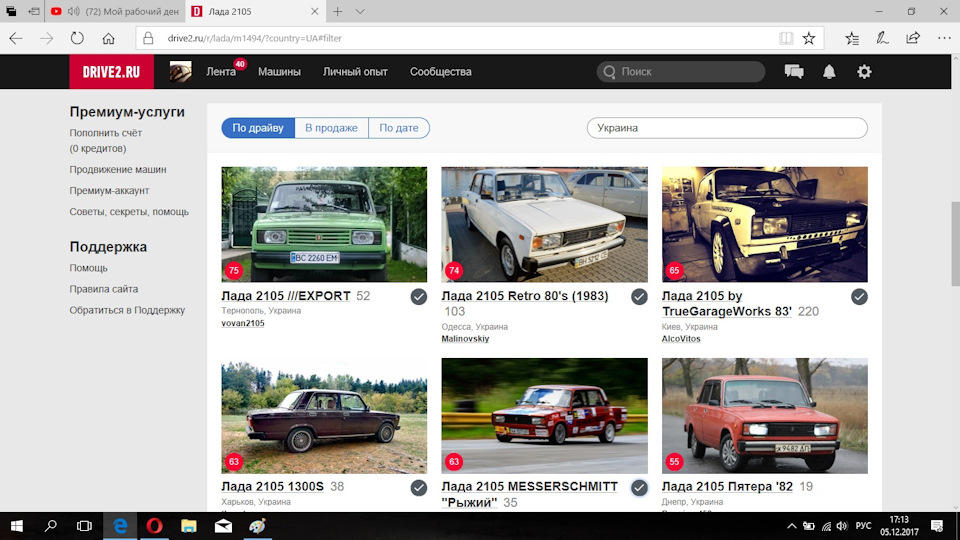This screenshot has height=540, width=960.
Task: Open the Paint app in taskbar
Action: click(x=257, y=526)
